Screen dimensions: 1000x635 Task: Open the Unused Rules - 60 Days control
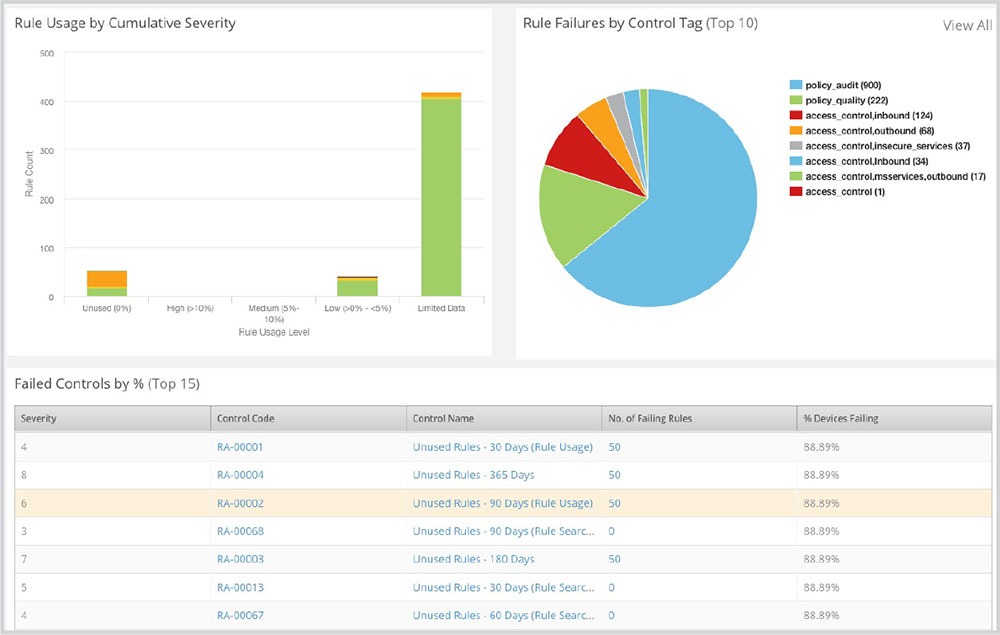(x=503, y=615)
